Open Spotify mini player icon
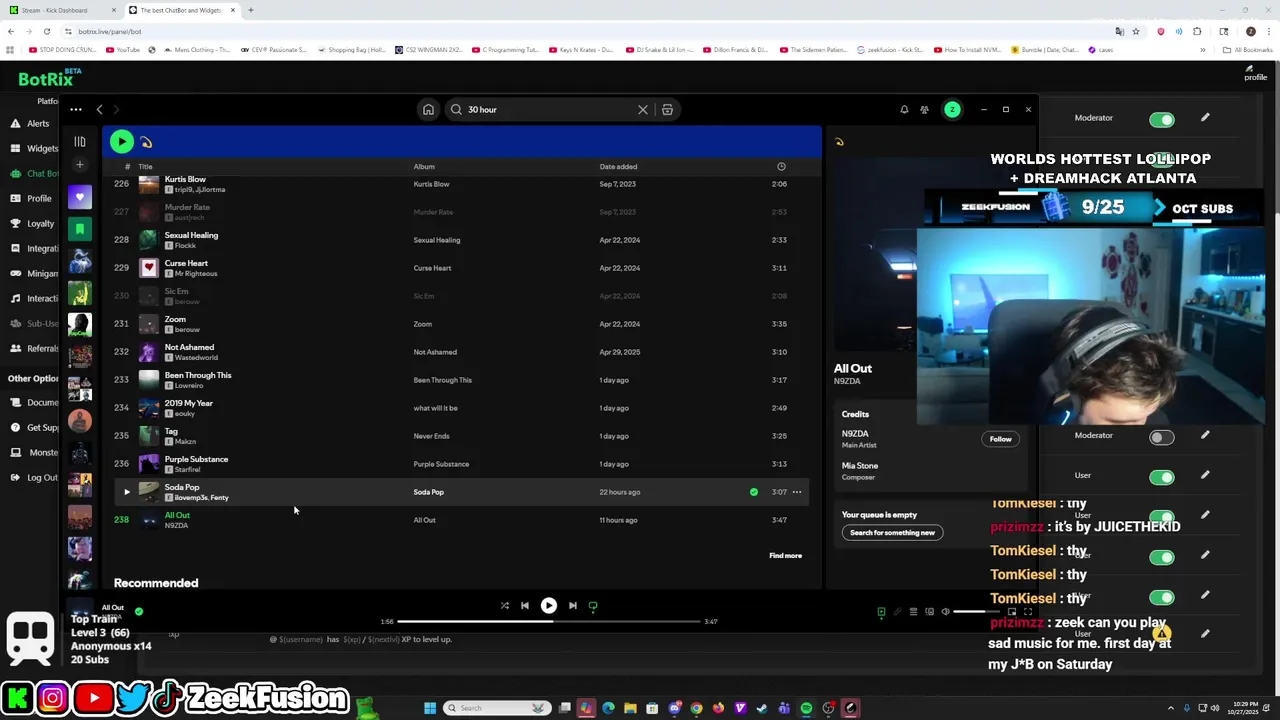Image resolution: width=1280 pixels, height=720 pixels. click(x=1012, y=612)
